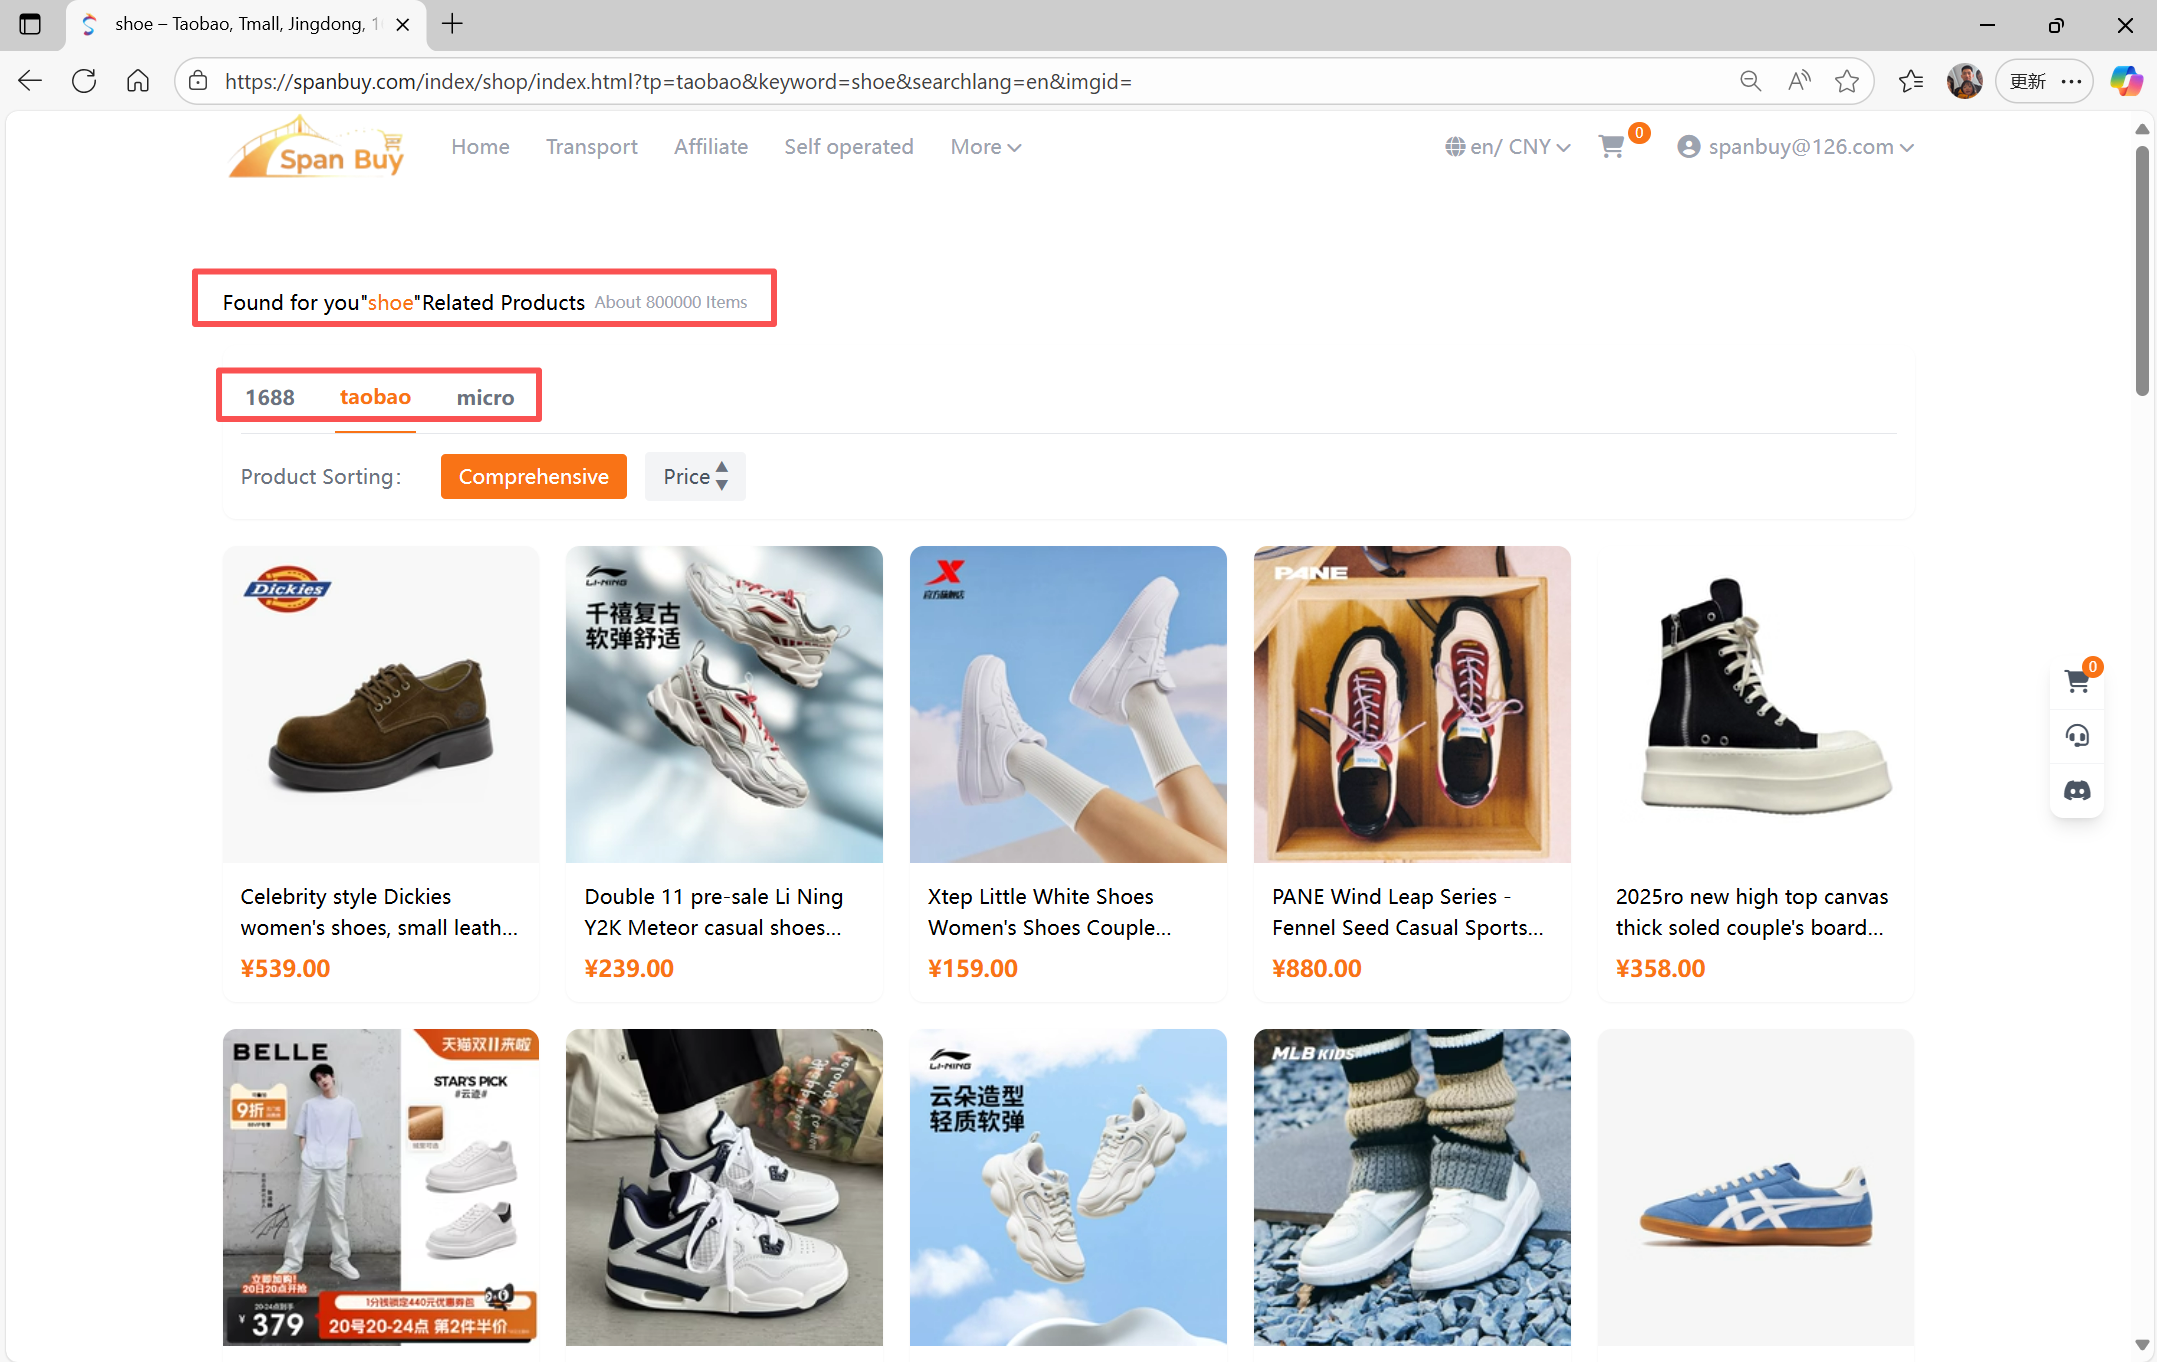Open en/ CNY language currency dropdown
This screenshot has height=1362, width=2157.
point(1507,147)
